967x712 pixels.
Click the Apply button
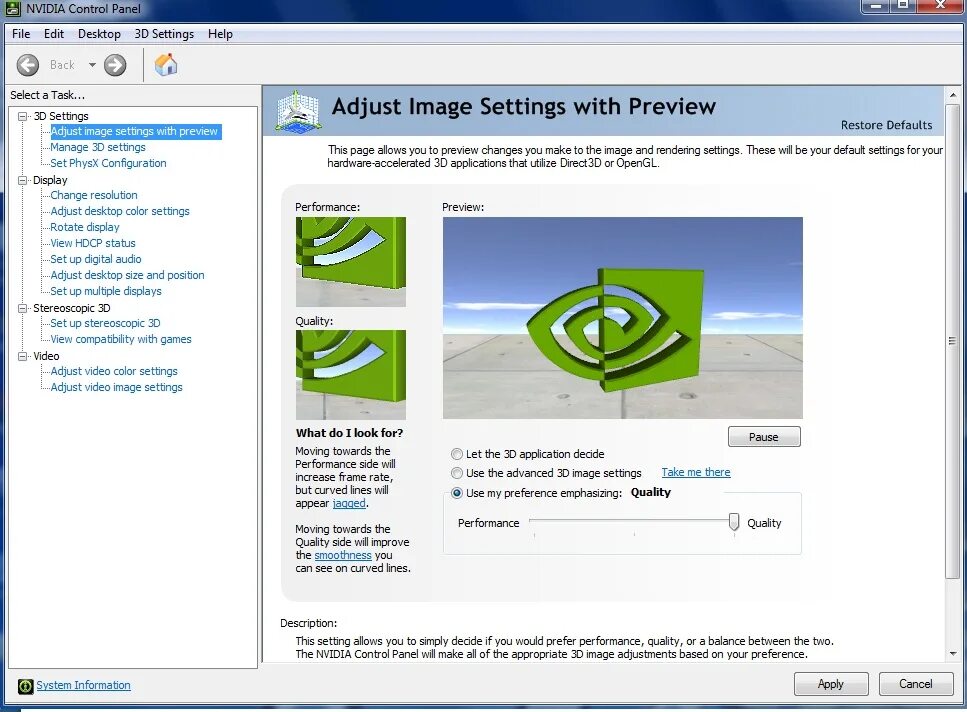[831, 684]
